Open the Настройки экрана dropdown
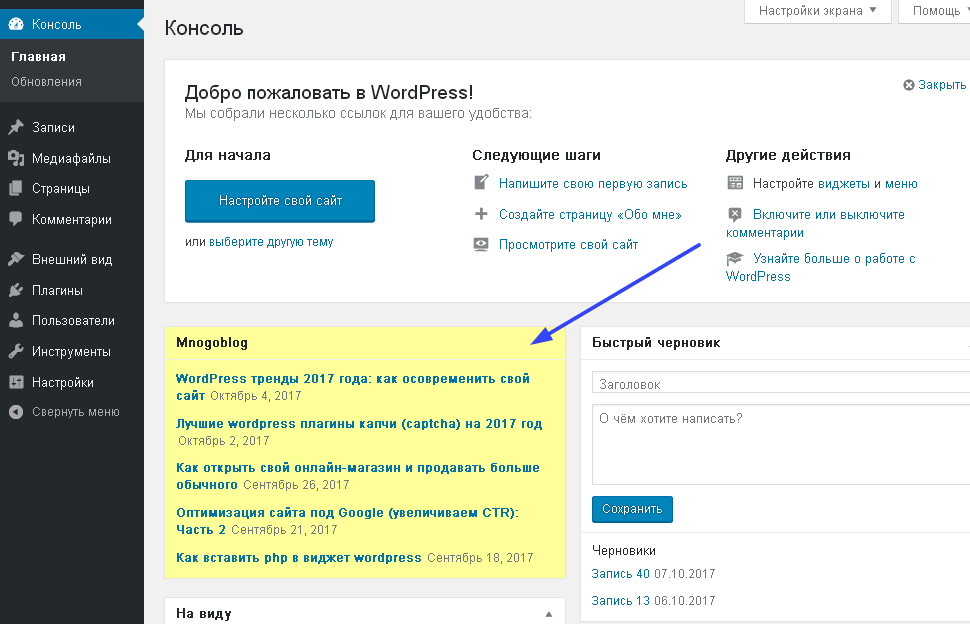Screen dimensions: 970x624 point(817,11)
